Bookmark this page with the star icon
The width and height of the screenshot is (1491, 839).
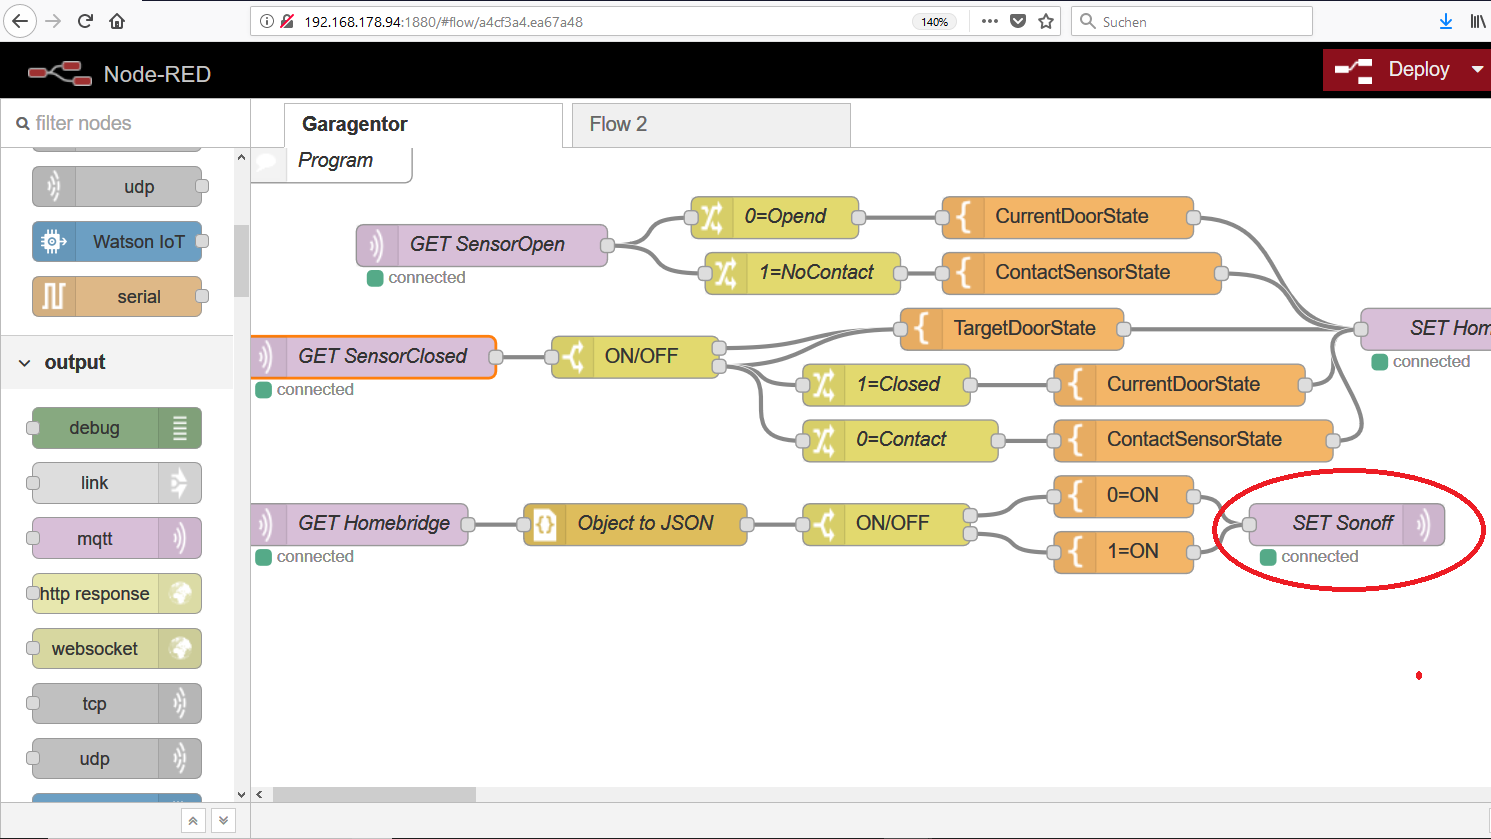pos(1046,21)
